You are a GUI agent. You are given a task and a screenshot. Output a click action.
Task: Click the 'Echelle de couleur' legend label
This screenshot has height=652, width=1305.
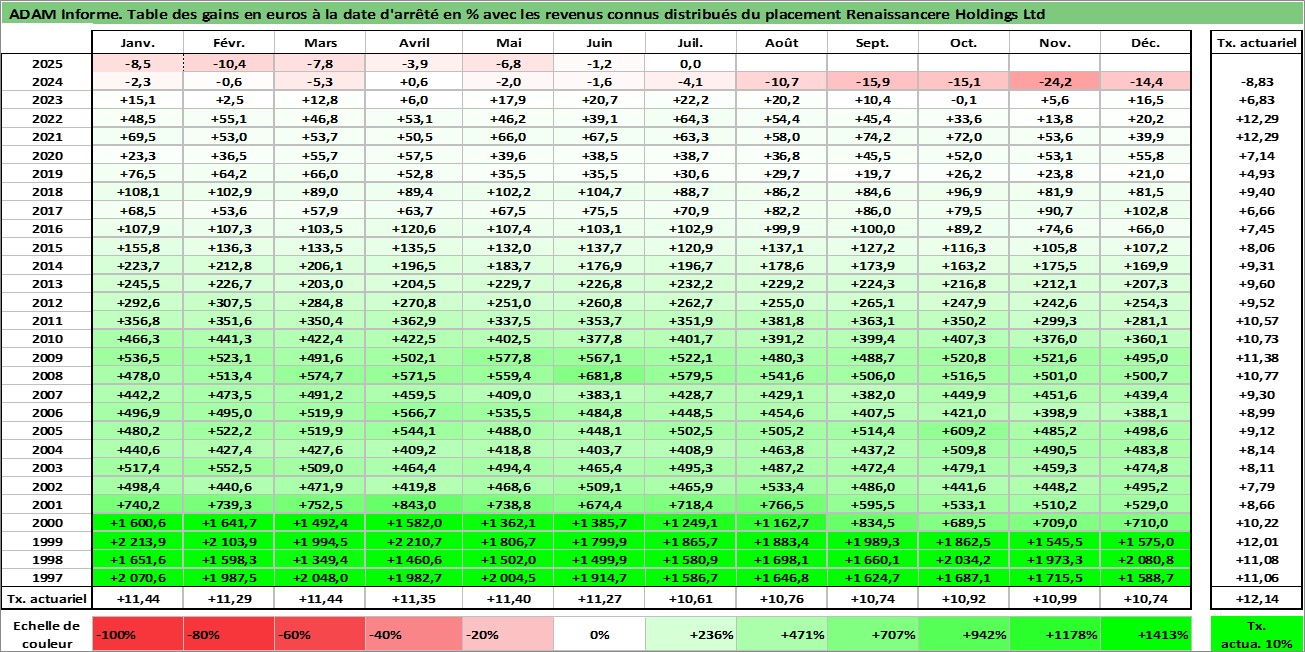point(47,634)
